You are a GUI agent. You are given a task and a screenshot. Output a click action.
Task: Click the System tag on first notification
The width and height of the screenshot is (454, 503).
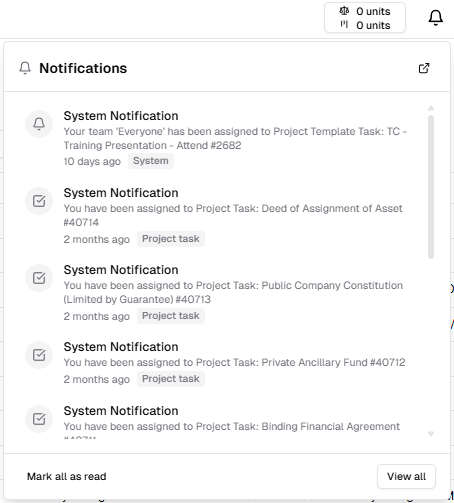coord(151,161)
